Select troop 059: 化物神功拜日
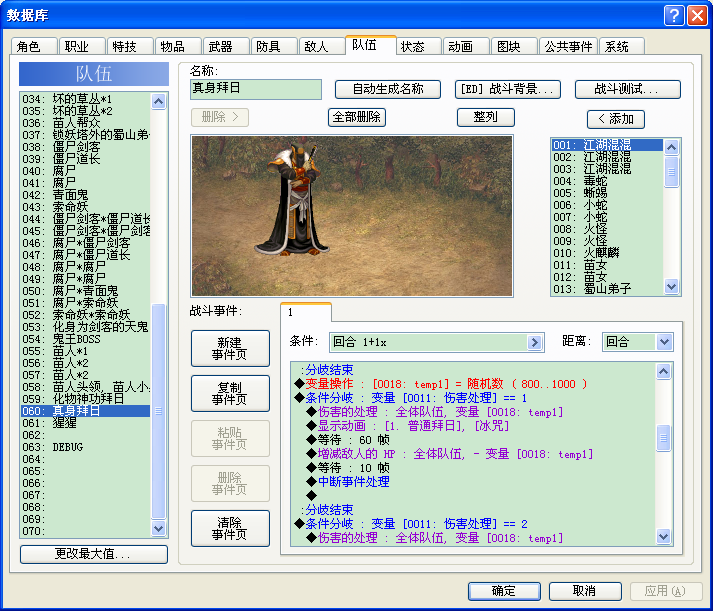The height and width of the screenshot is (611, 713). coord(85,399)
